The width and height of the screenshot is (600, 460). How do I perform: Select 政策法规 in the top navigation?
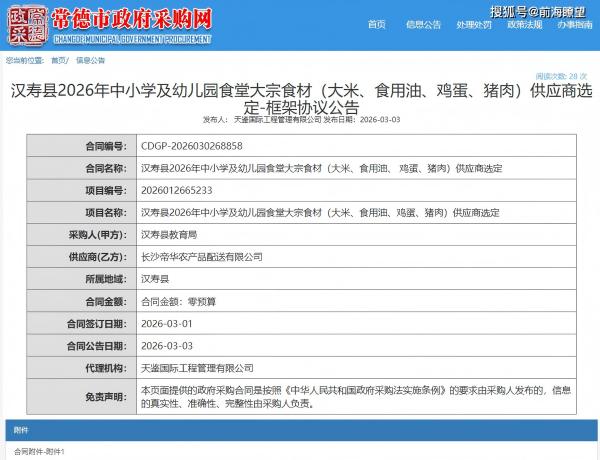524,24
